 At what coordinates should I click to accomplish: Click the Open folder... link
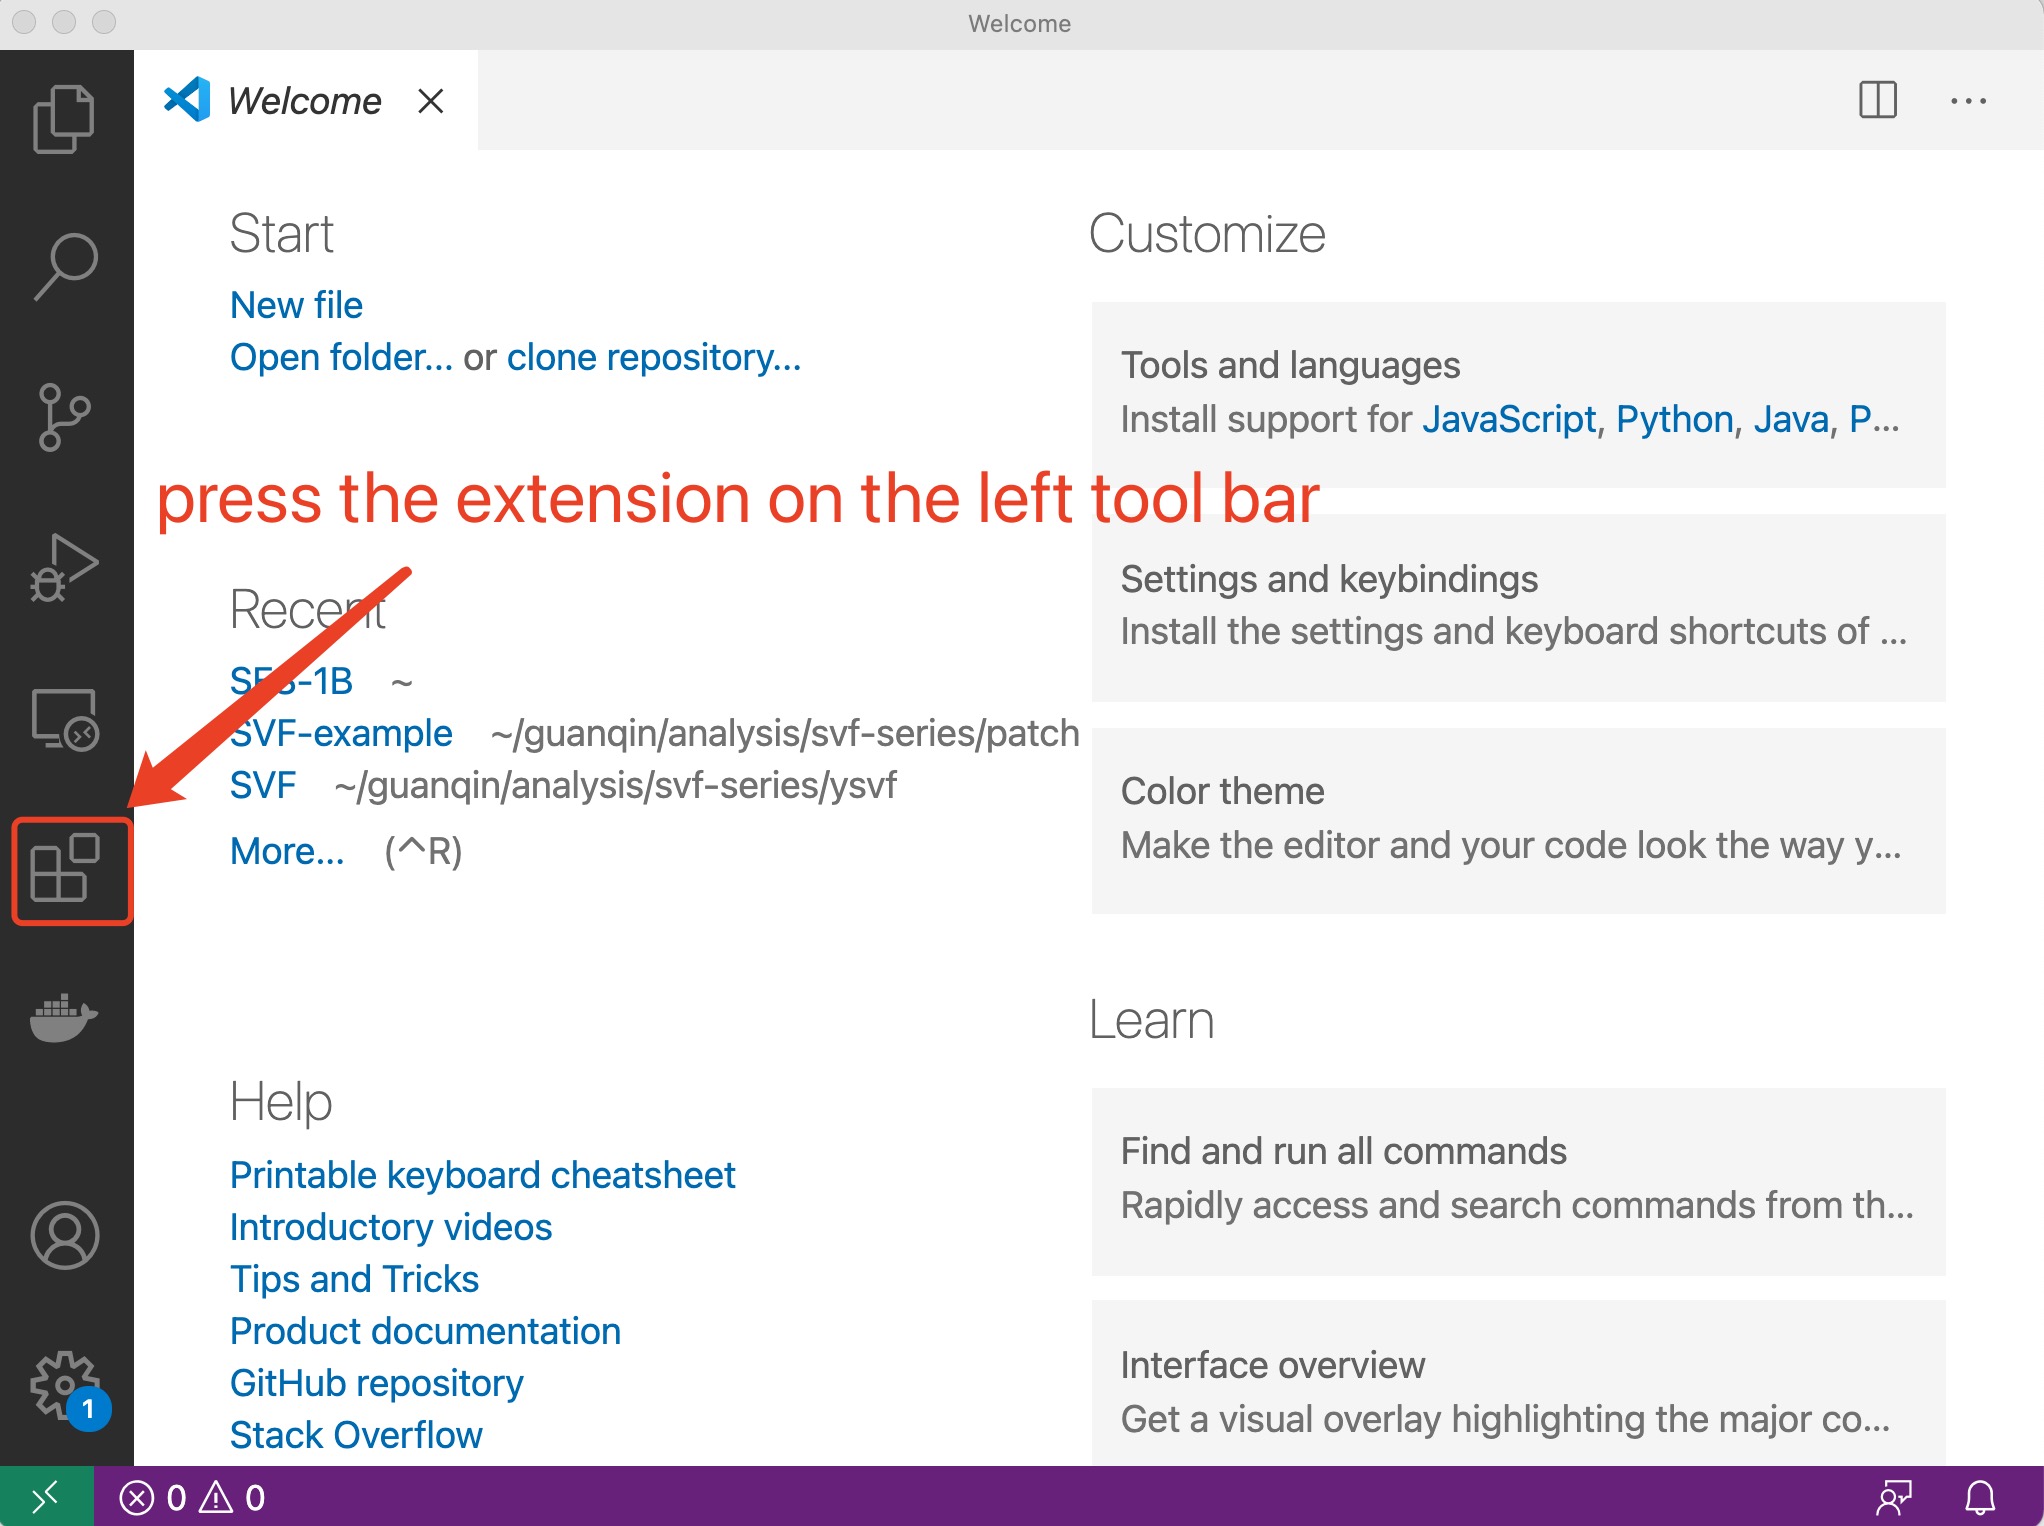(341, 357)
